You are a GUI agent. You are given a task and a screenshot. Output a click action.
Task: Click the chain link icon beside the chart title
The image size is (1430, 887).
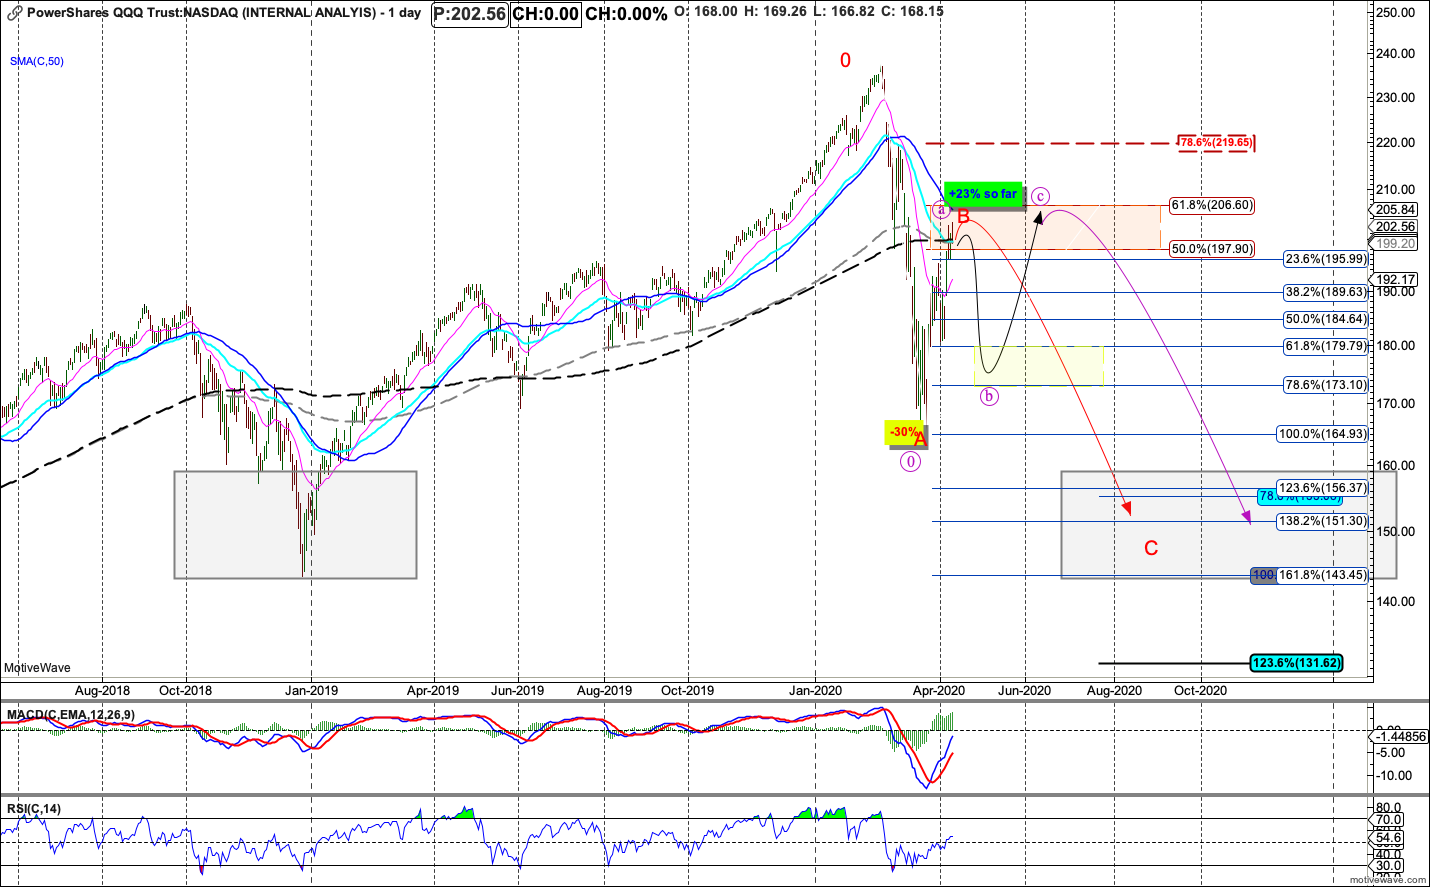click(x=14, y=13)
